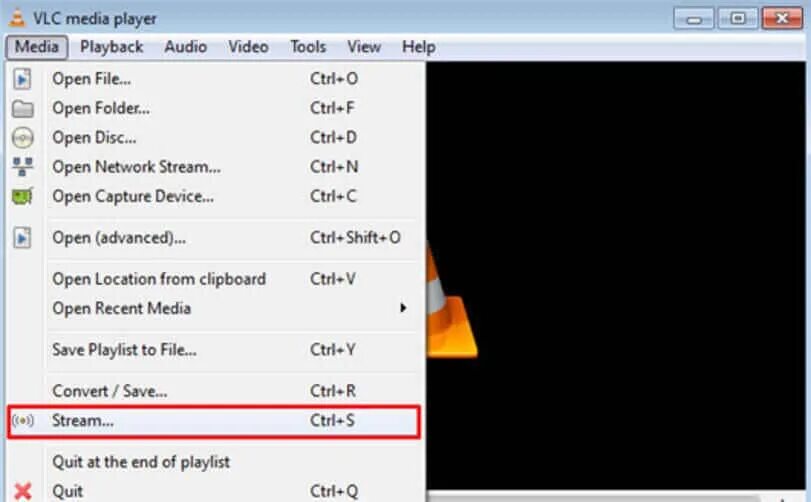Click the Open Disc disc icon
811x502 pixels.
click(x=22, y=138)
